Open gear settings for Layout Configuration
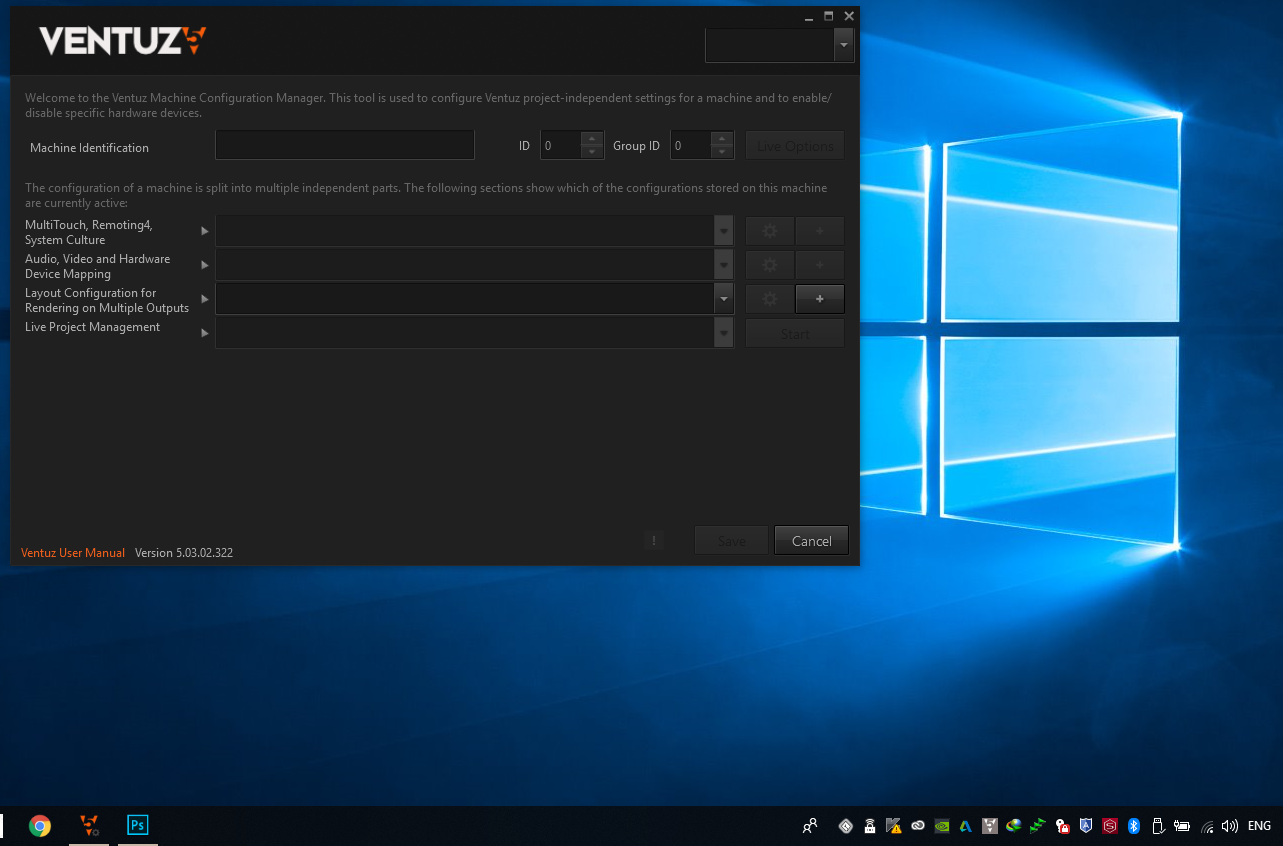 pyautogui.click(x=769, y=299)
